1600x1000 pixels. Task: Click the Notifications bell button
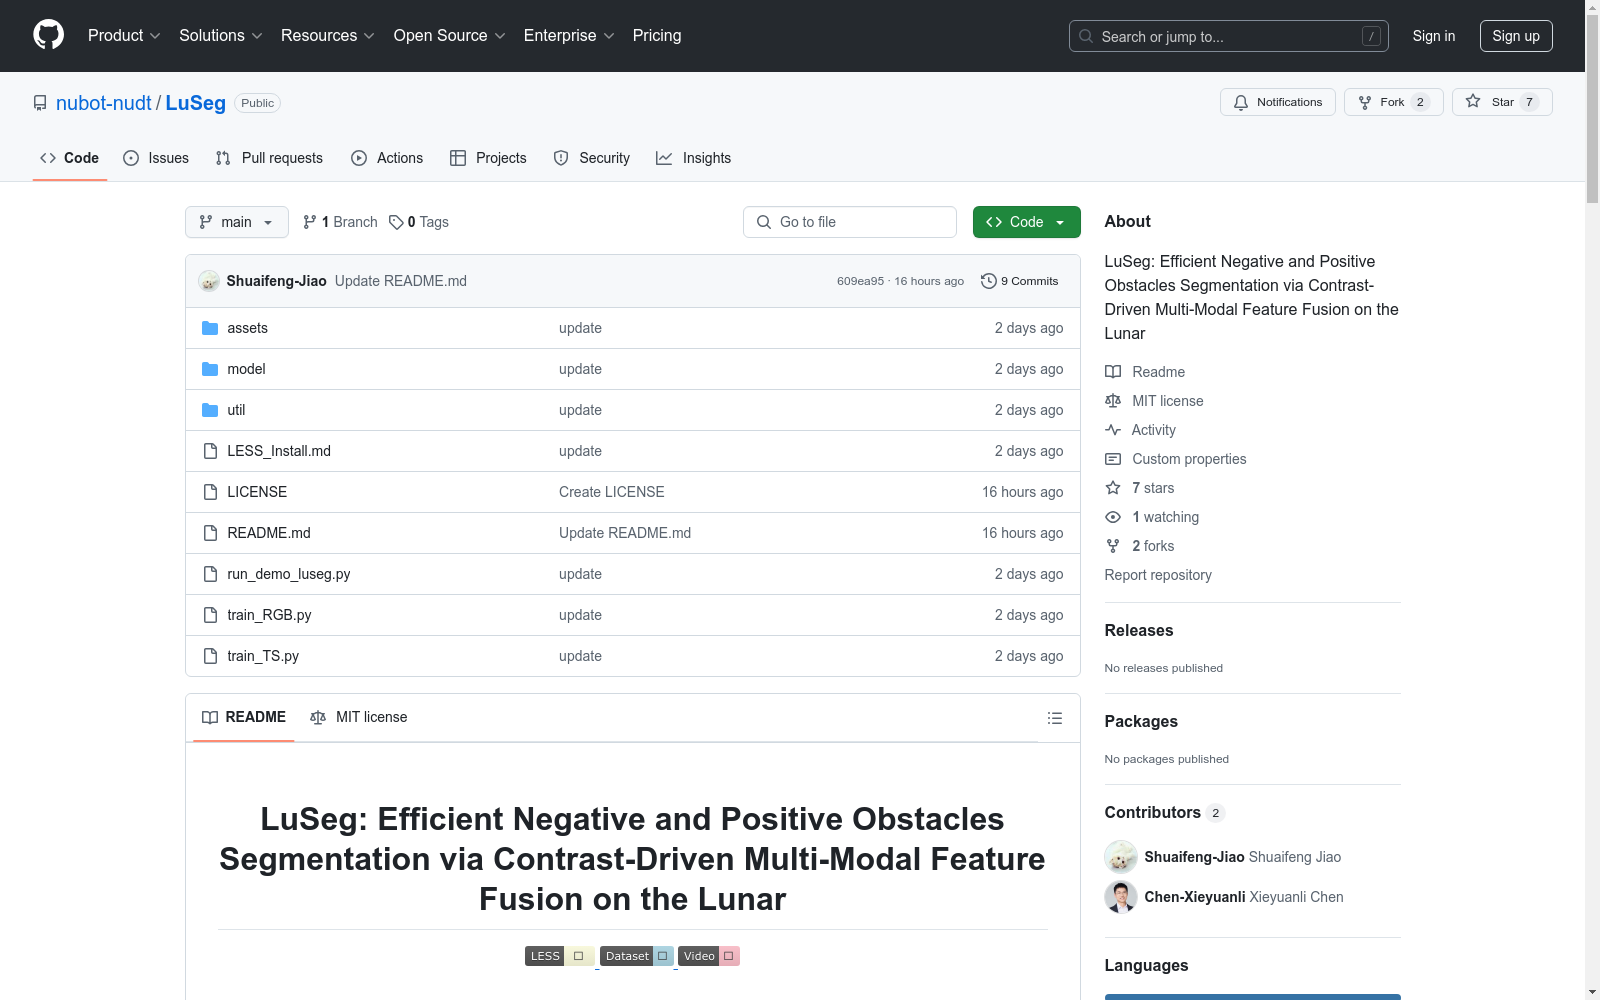pos(1277,102)
